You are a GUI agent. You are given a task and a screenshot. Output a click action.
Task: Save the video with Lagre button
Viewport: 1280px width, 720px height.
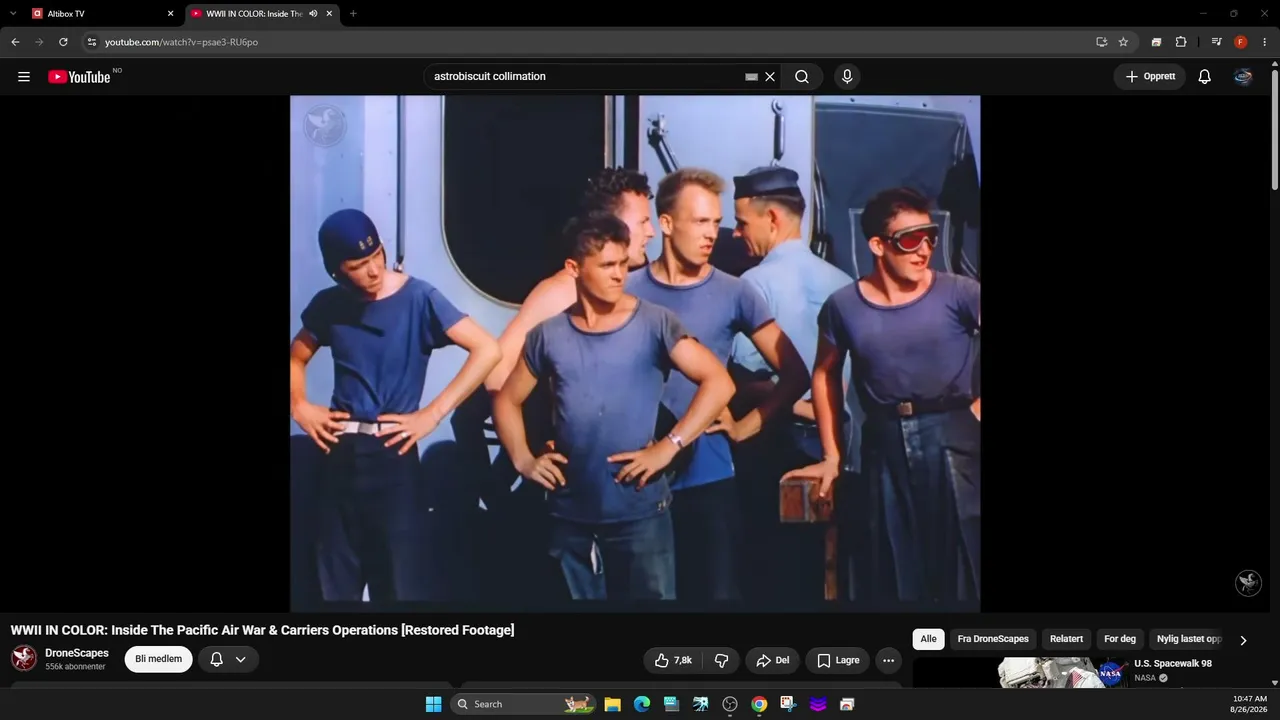[838, 660]
